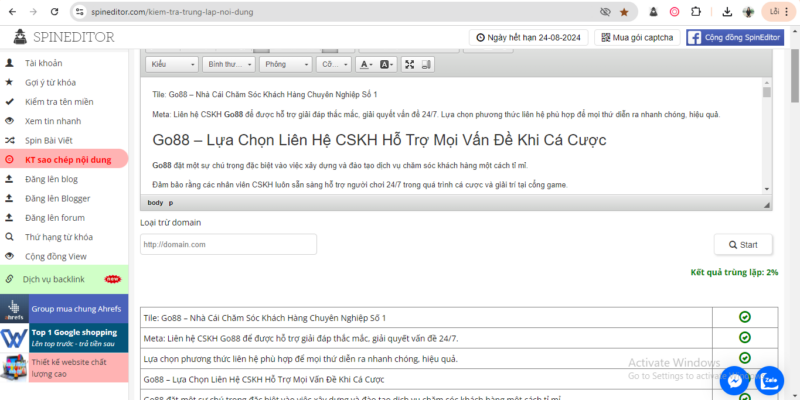
Task: Open the Phông font dropdown
Action: tap(285, 64)
